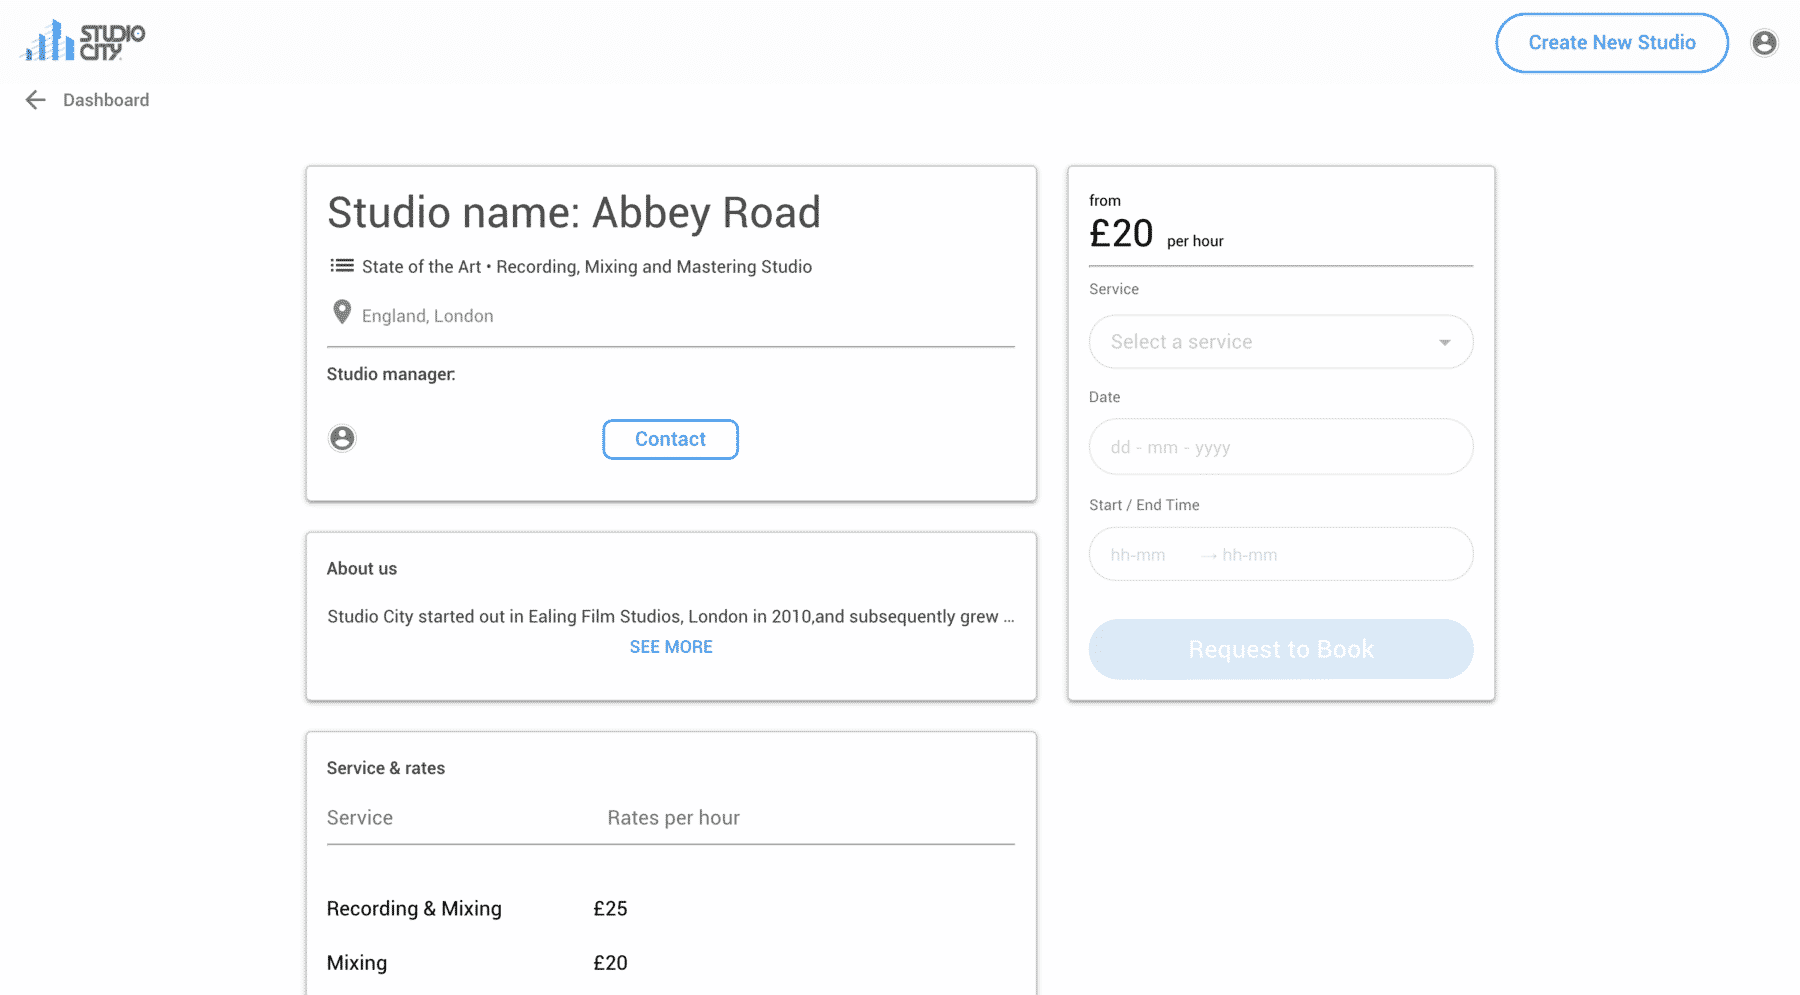Contact the studio manager
This screenshot has width=1800, height=995.
(x=670, y=439)
